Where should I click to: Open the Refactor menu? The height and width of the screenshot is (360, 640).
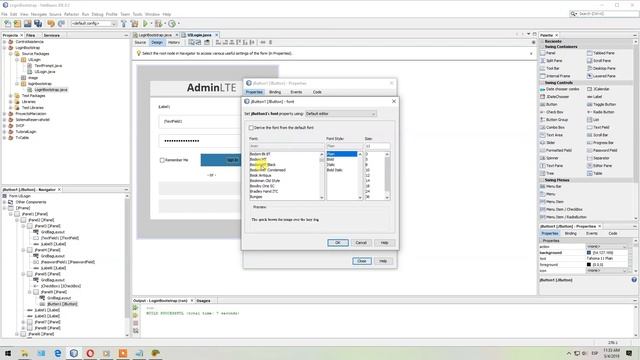71,14
